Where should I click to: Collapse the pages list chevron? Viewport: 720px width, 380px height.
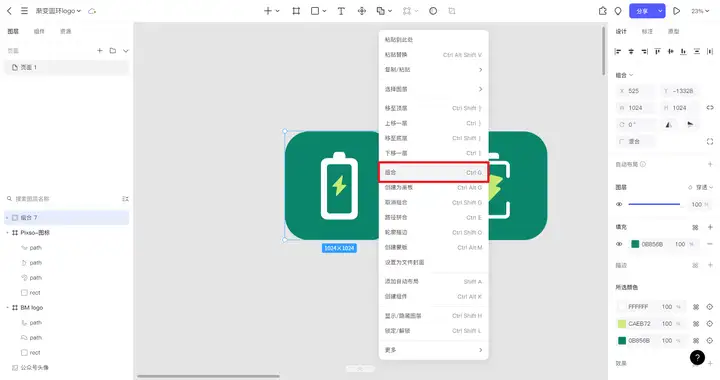(125, 50)
